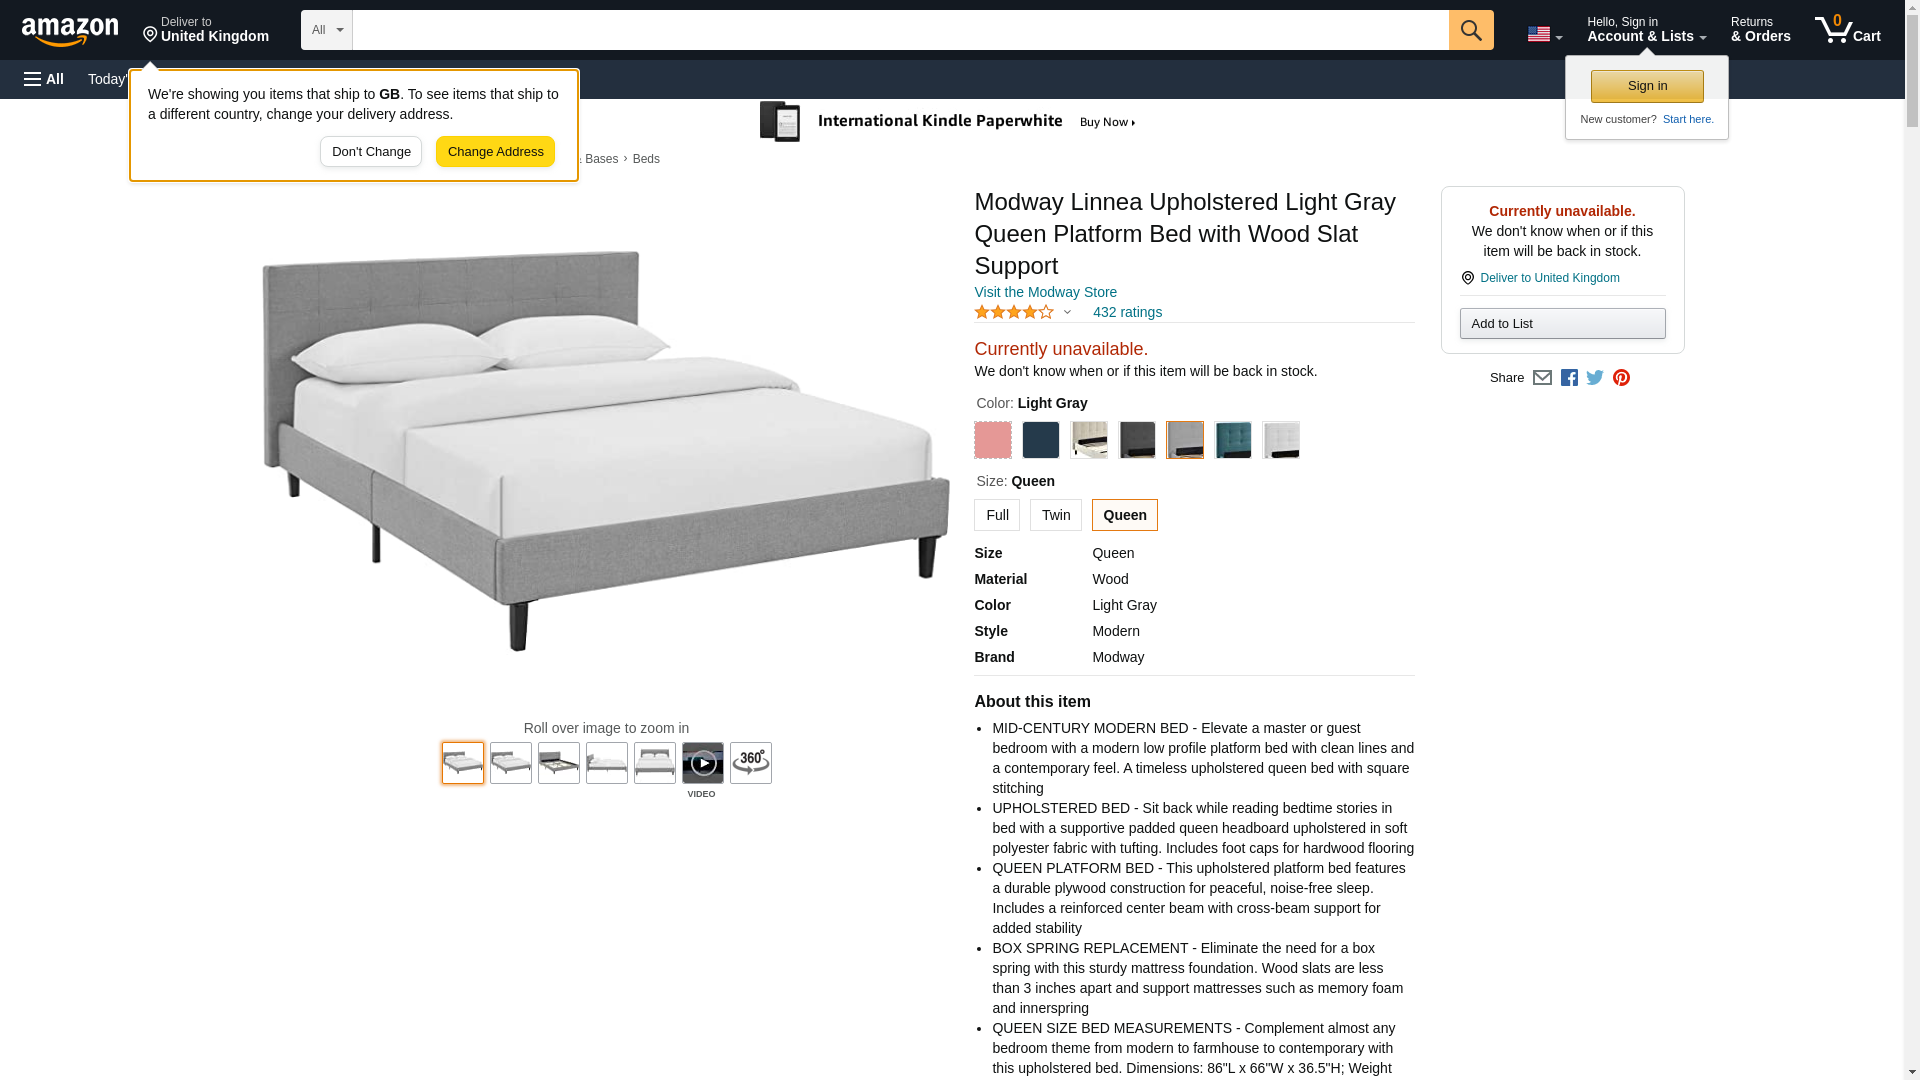Share via Facebook icon
This screenshot has height=1080, width=1920.
pyautogui.click(x=1568, y=378)
